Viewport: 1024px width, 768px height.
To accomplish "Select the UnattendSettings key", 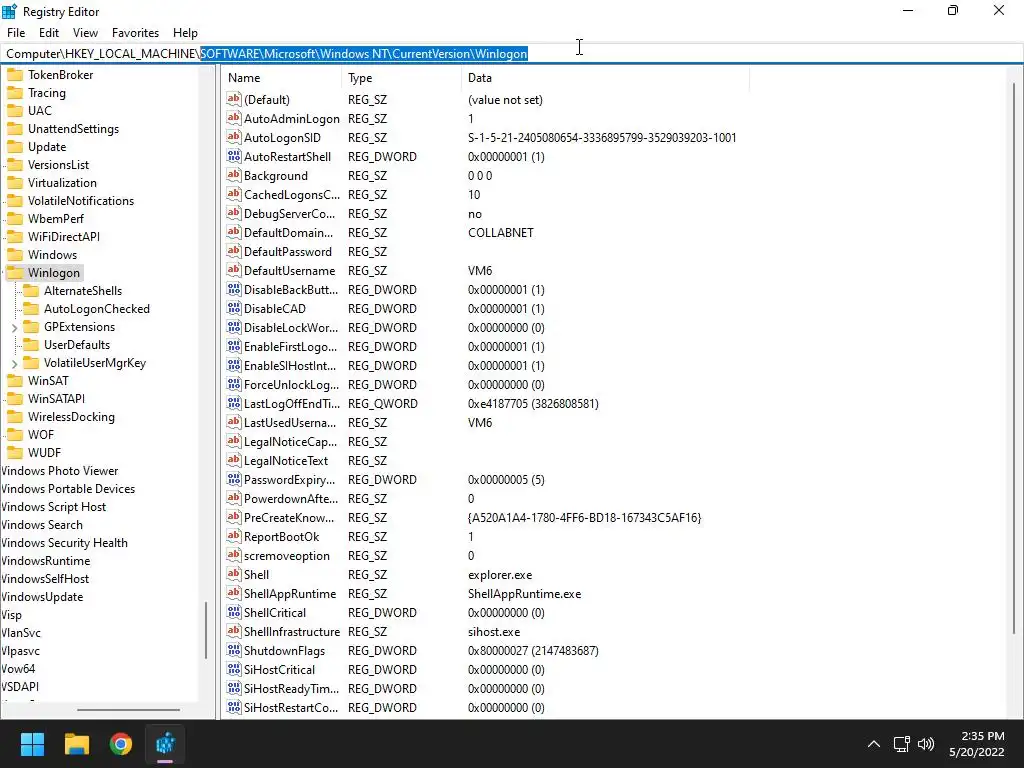I will 73,129.
